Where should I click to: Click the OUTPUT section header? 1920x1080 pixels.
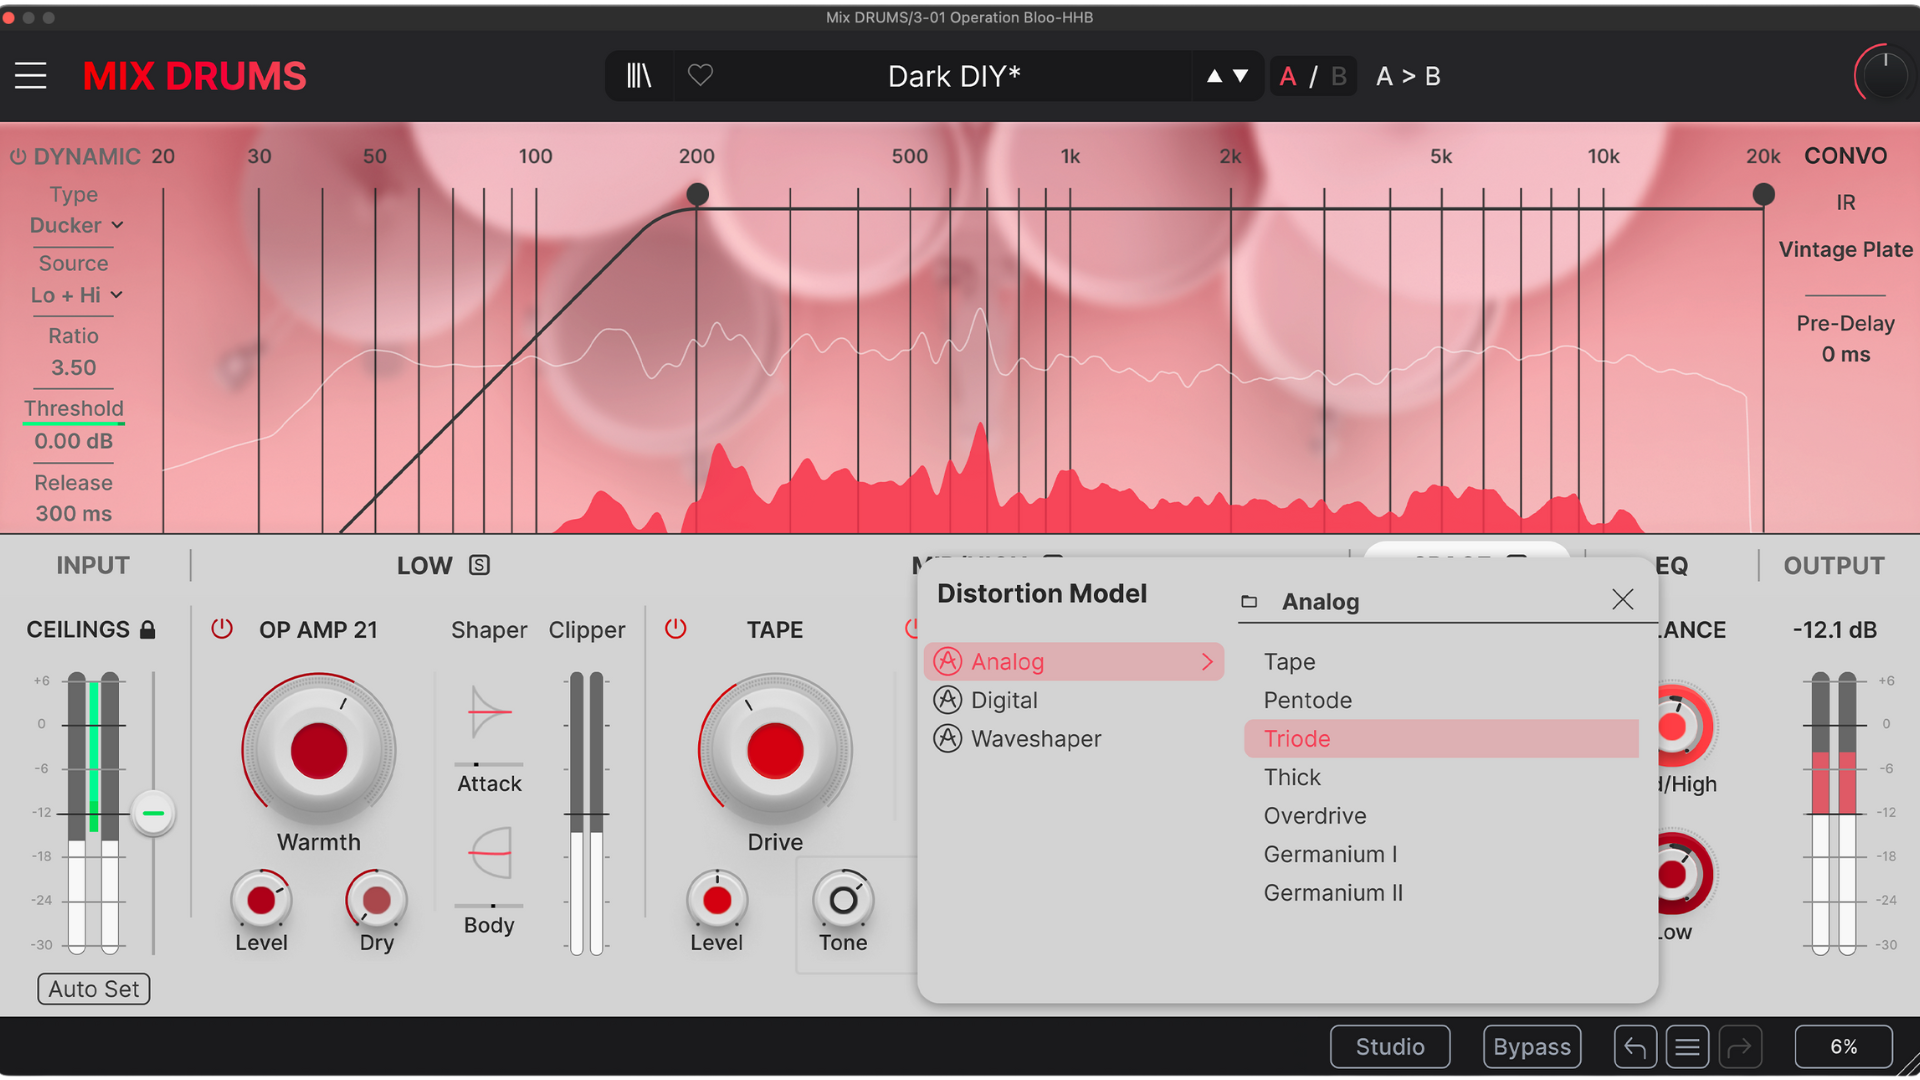tap(1834, 566)
